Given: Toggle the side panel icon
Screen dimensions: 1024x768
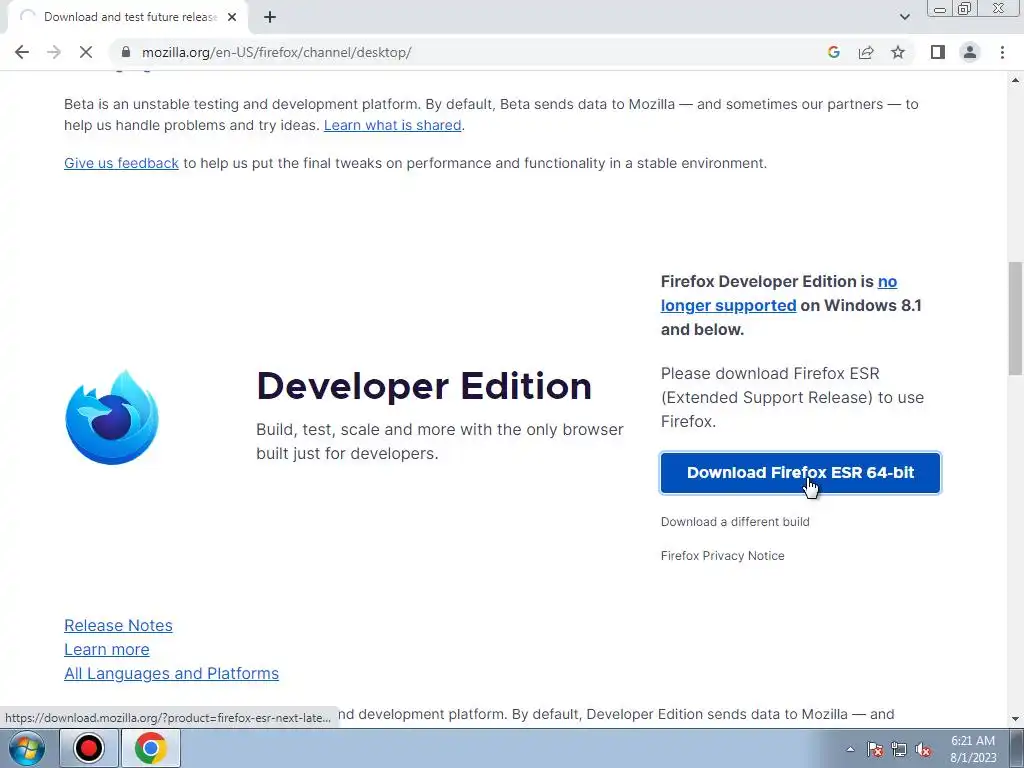Looking at the screenshot, I should pos(938,52).
